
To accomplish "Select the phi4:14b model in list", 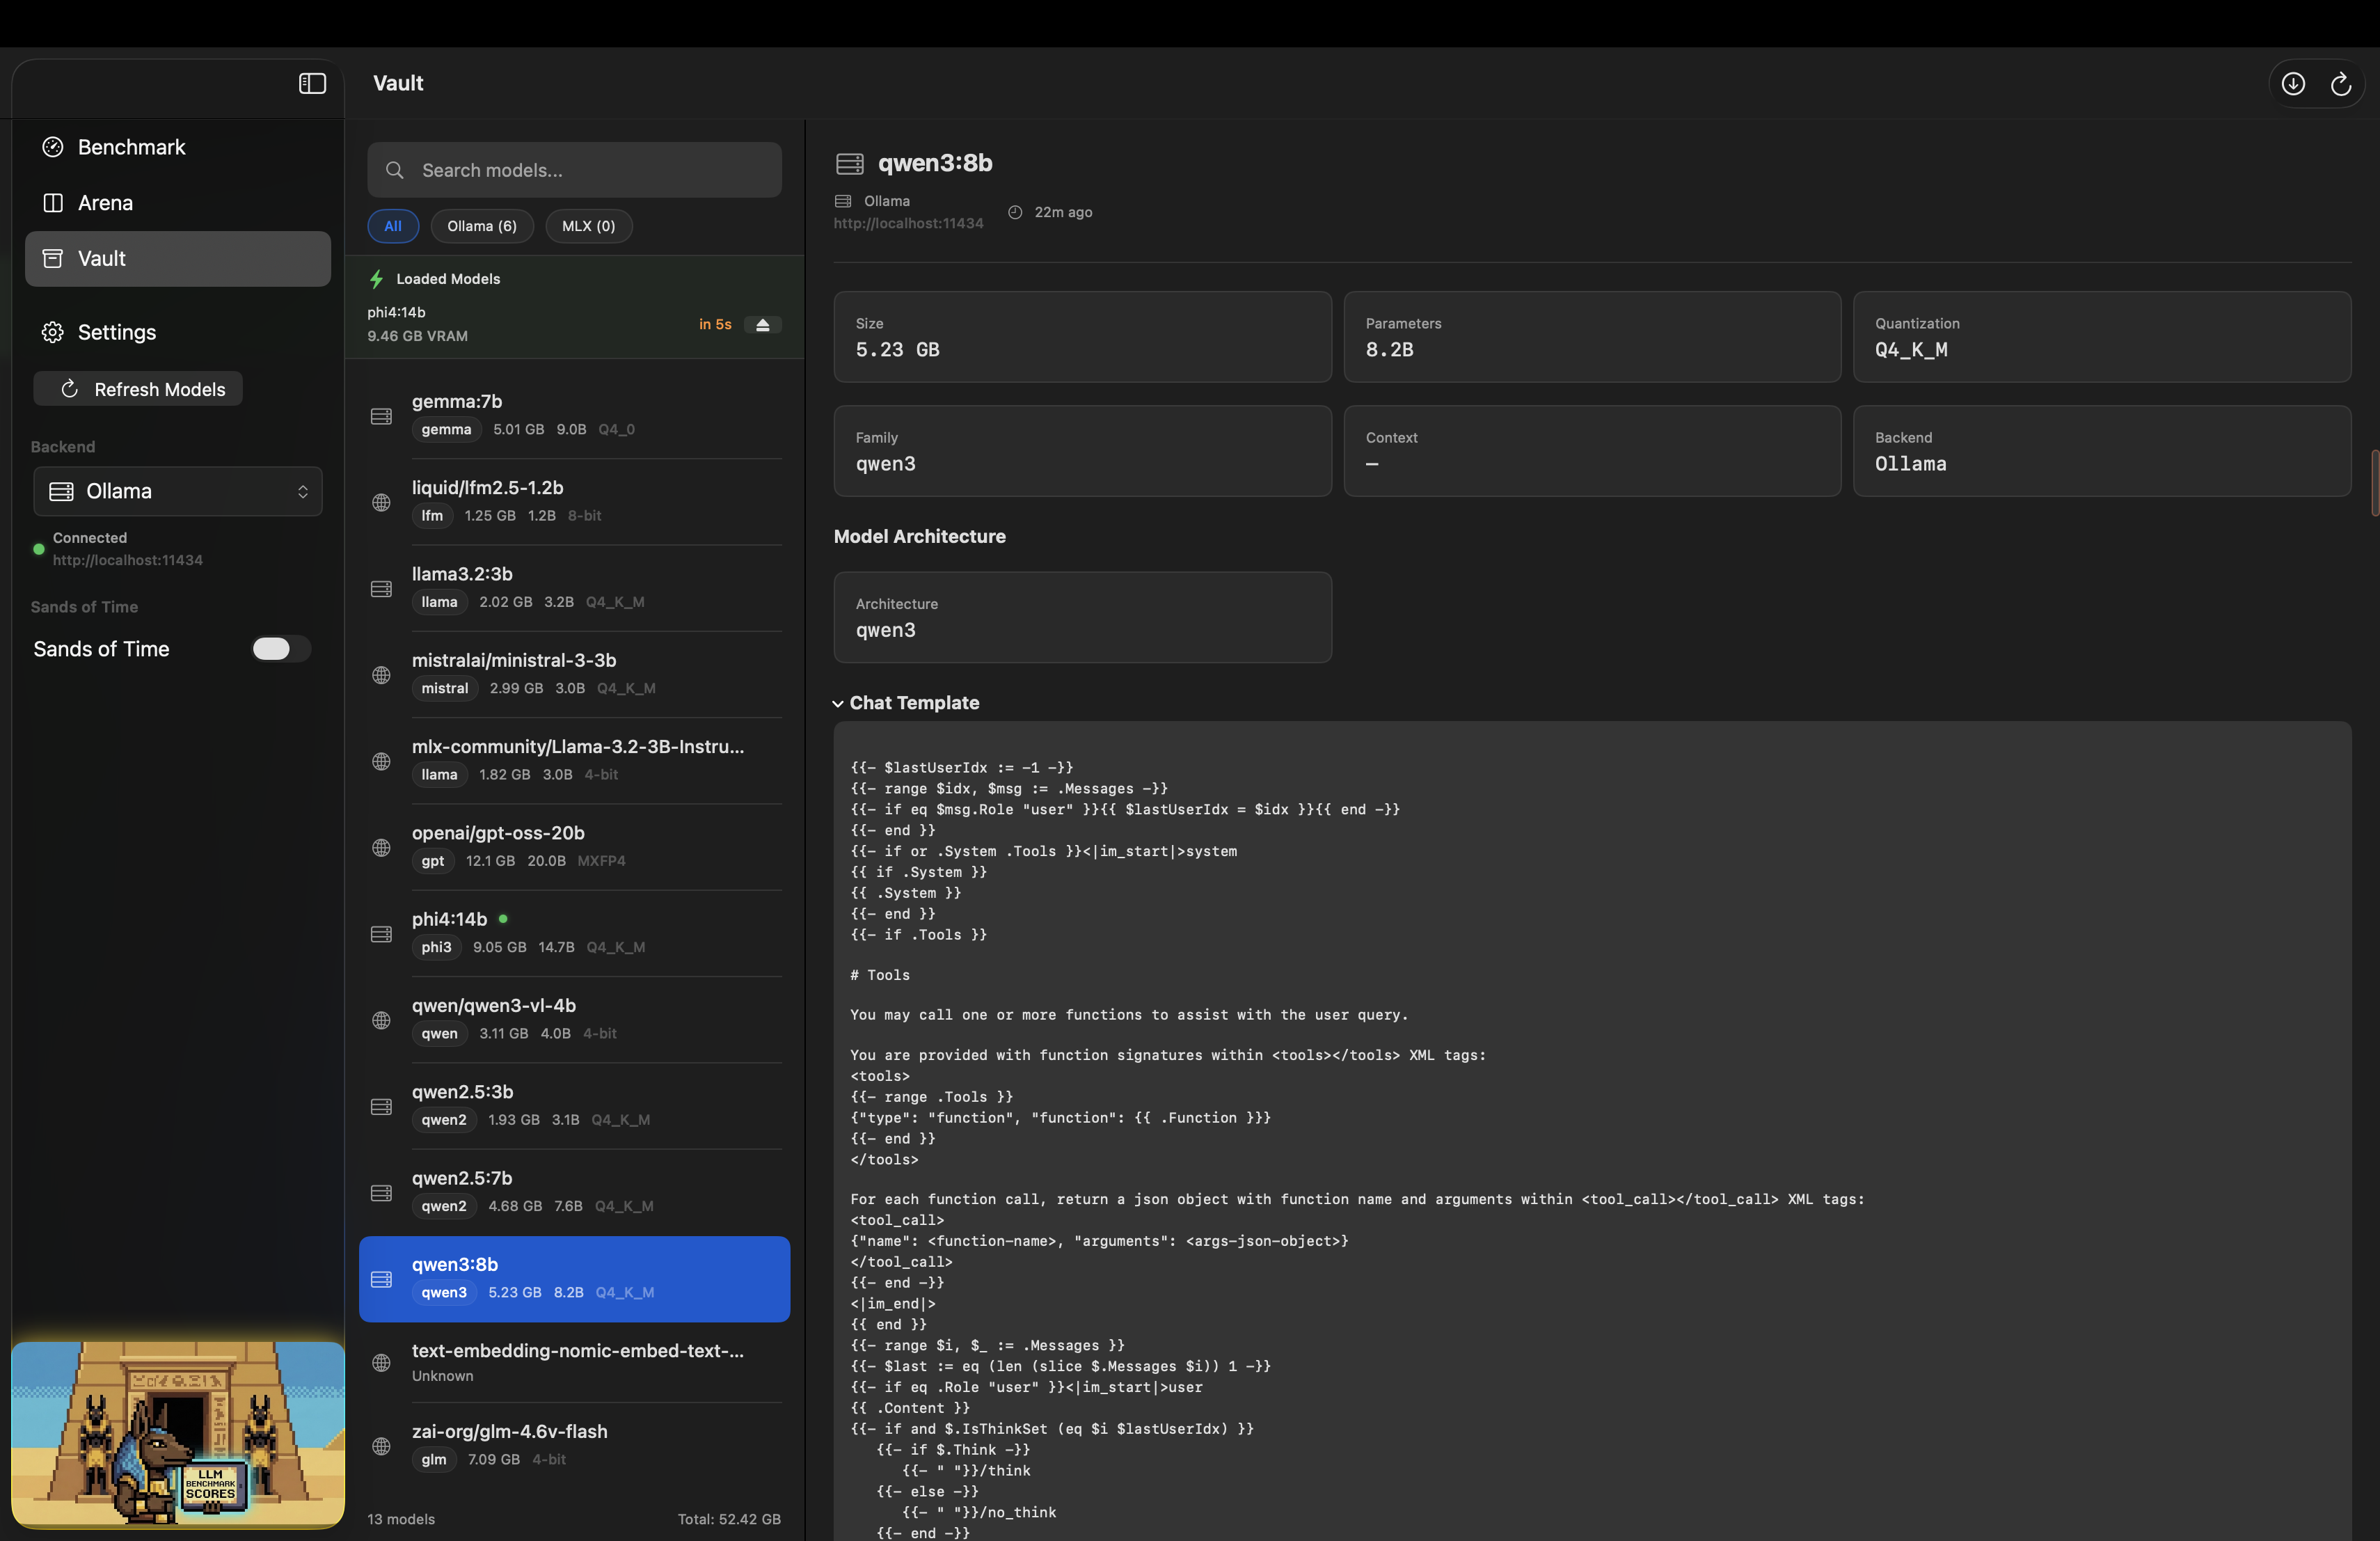I will click(x=575, y=933).
